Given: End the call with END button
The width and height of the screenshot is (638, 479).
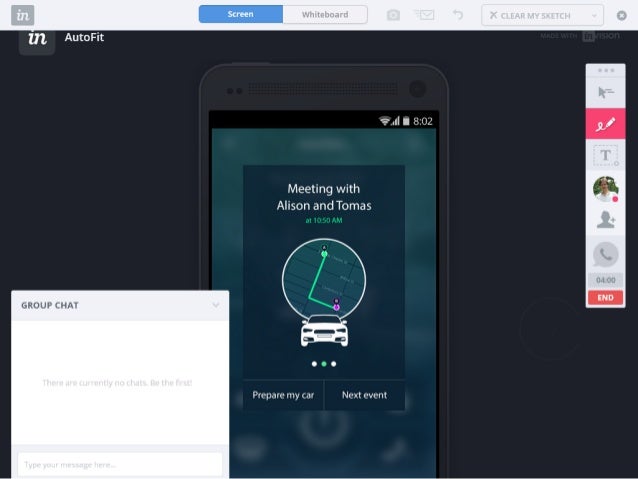Looking at the screenshot, I should (605, 297).
